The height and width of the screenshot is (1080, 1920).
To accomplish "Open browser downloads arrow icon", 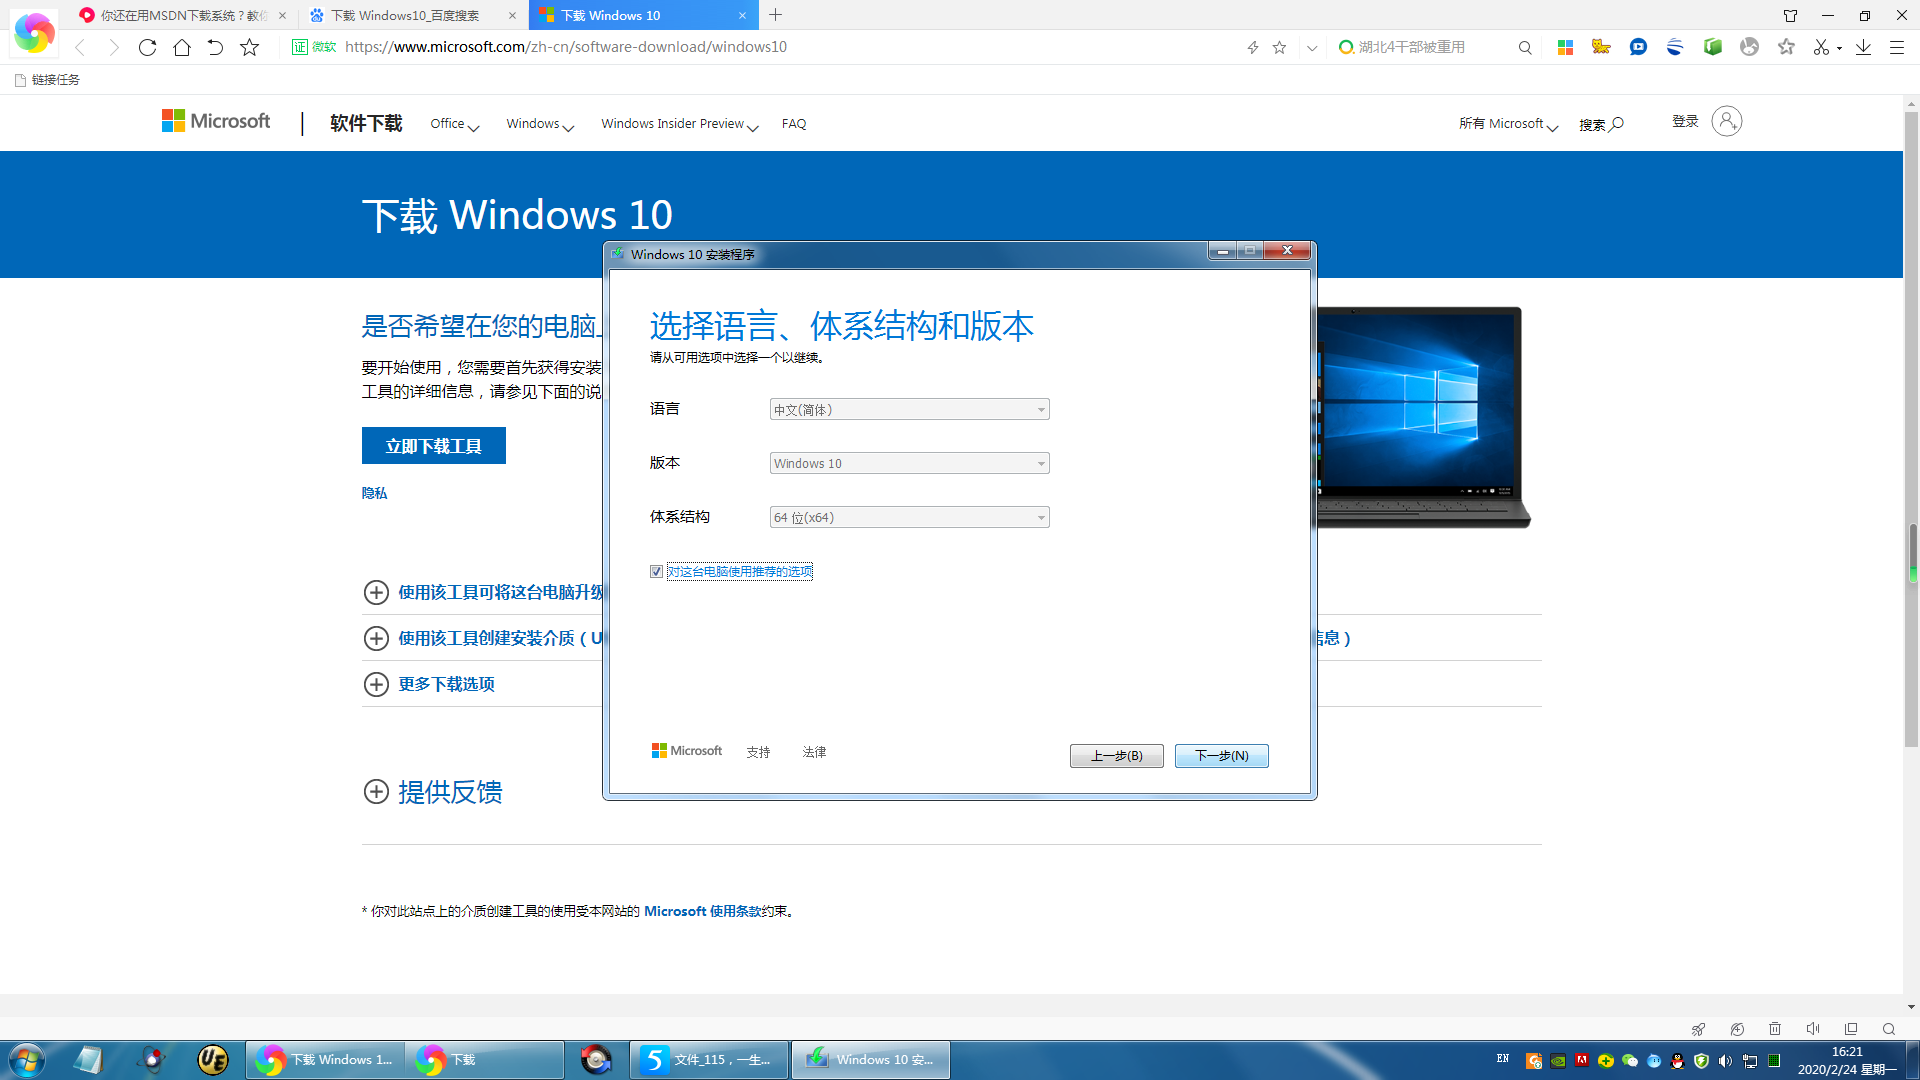I will click(x=1863, y=47).
